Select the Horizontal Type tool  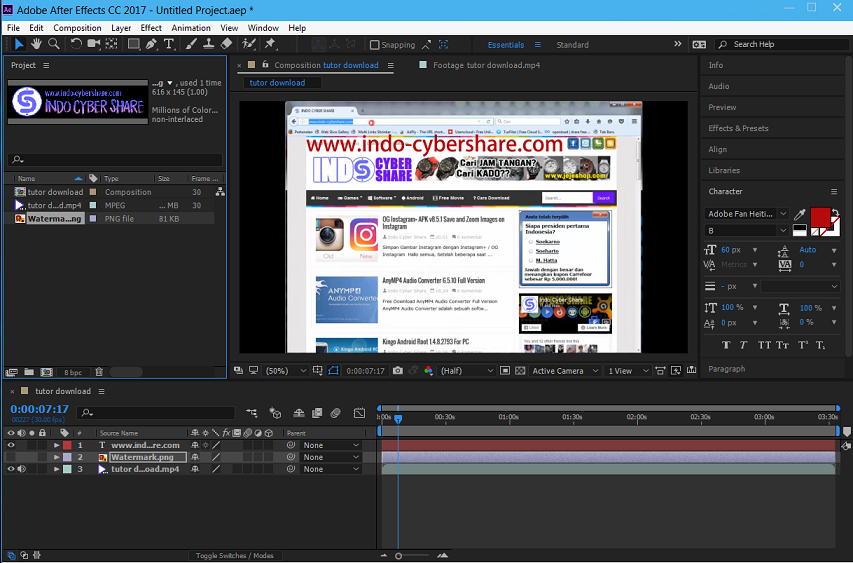point(169,44)
